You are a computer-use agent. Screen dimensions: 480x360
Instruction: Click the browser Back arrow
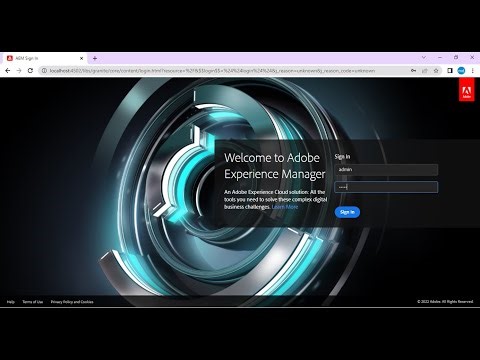[x=8, y=71]
